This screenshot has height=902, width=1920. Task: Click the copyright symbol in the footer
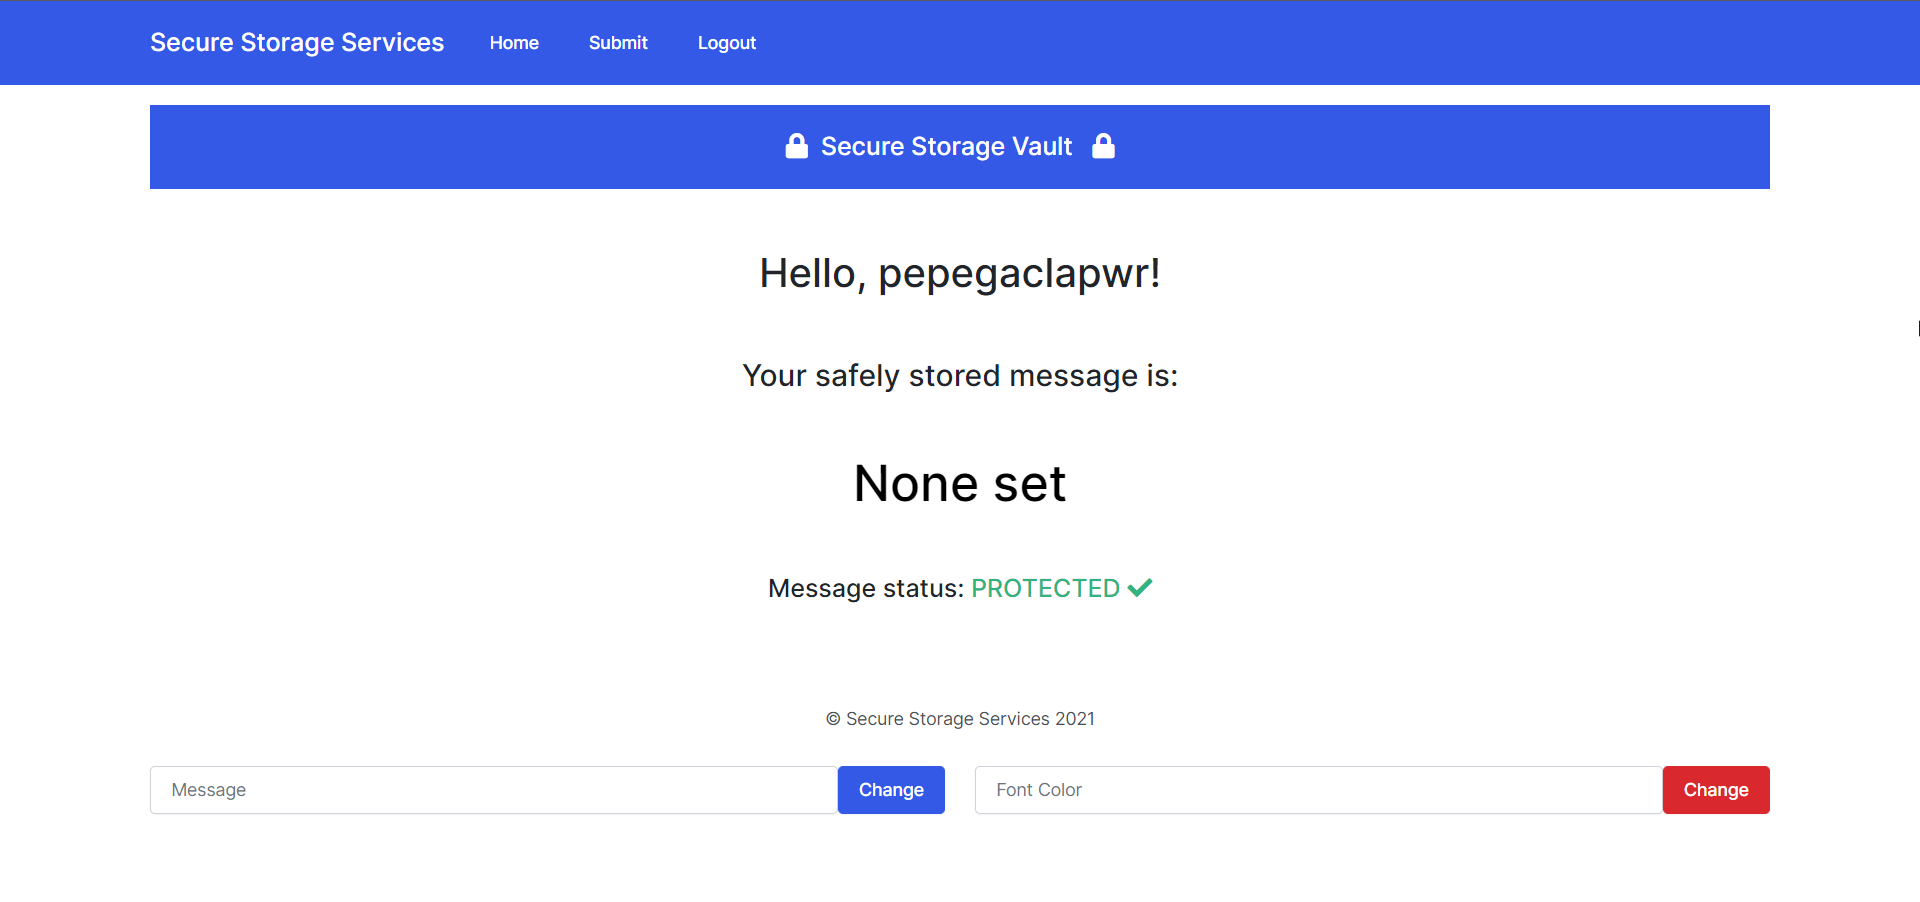coord(833,719)
